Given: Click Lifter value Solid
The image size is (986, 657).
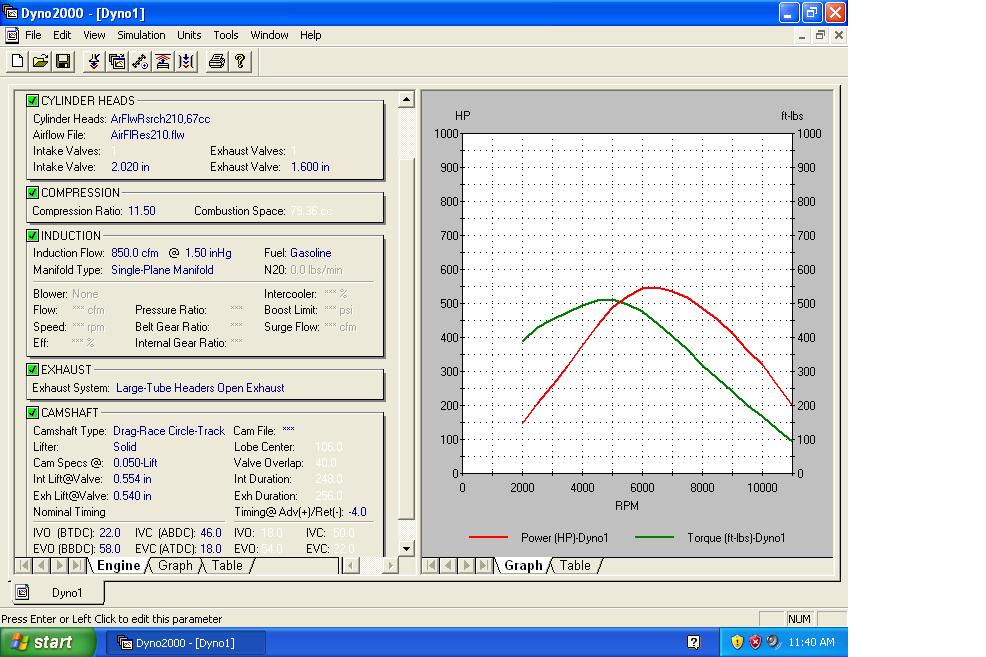Looking at the screenshot, I should point(125,447).
